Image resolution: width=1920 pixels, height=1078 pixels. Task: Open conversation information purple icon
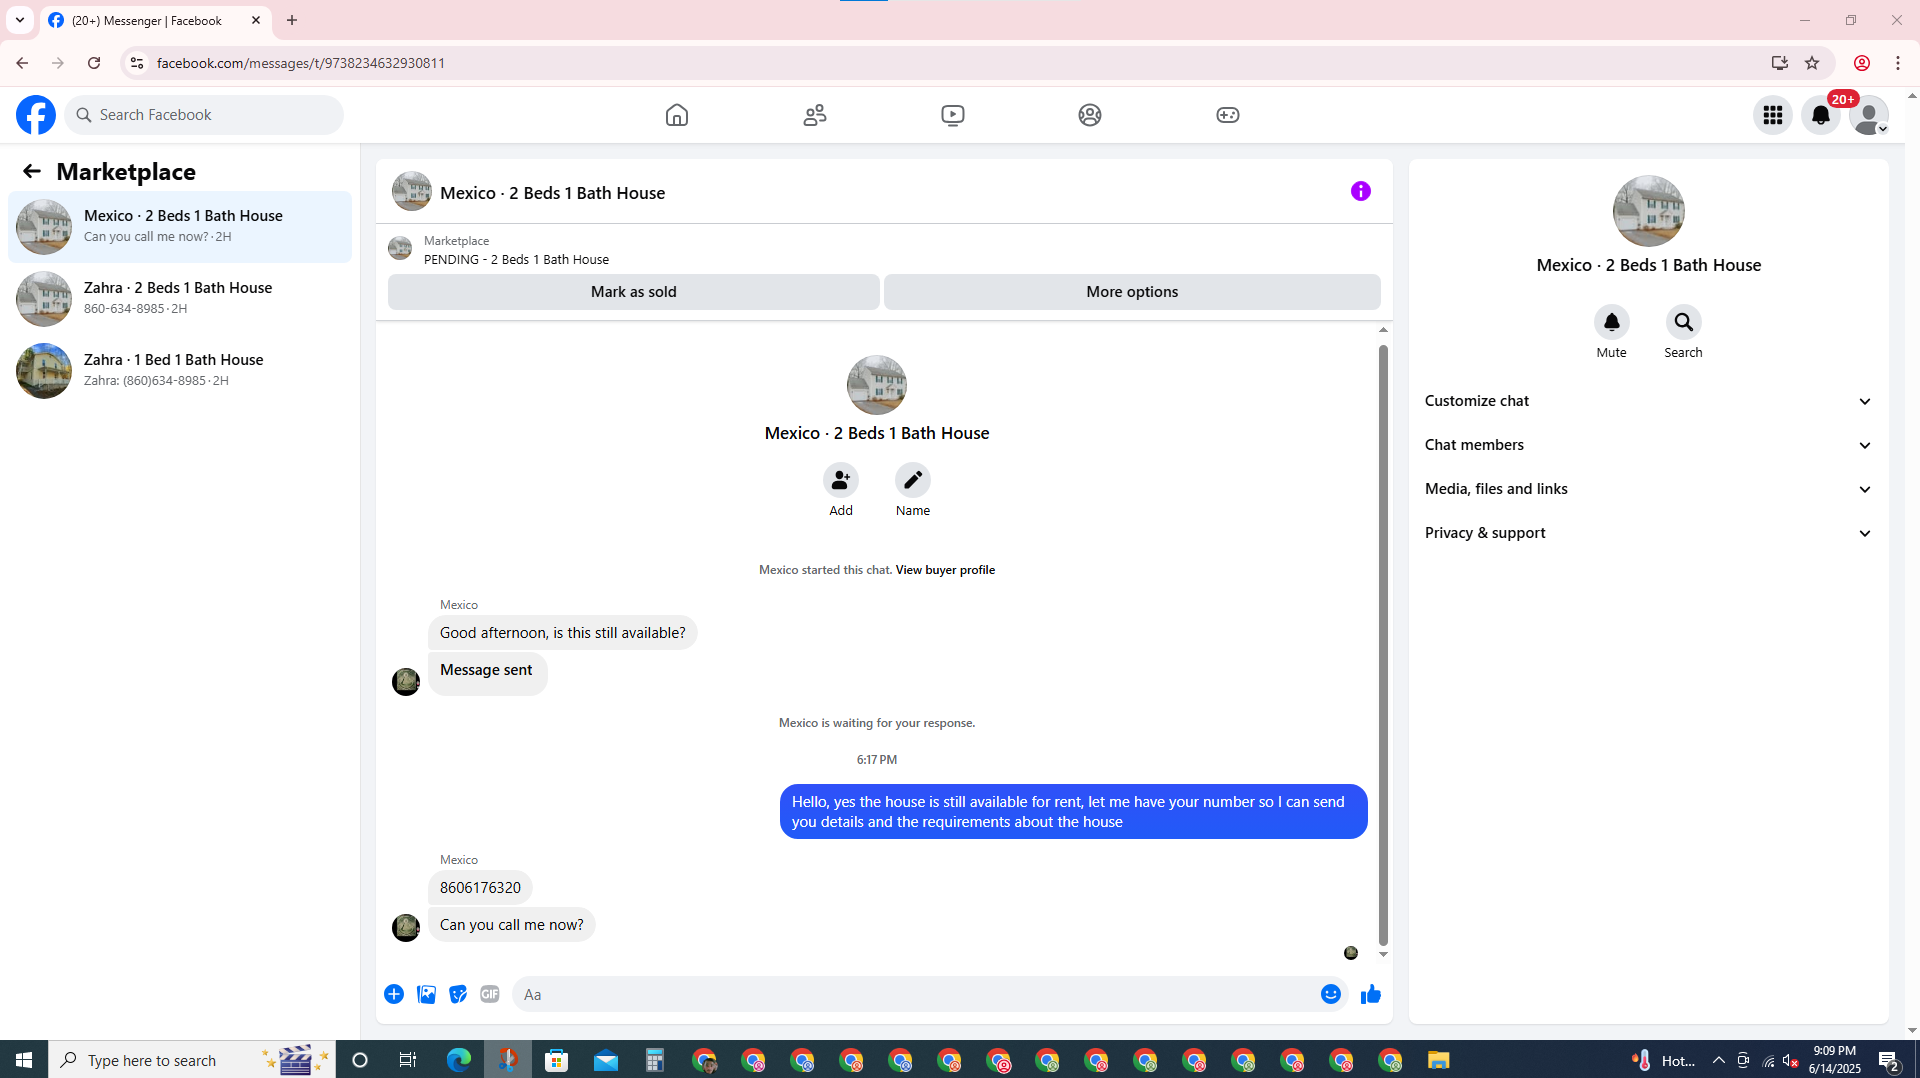1361,191
